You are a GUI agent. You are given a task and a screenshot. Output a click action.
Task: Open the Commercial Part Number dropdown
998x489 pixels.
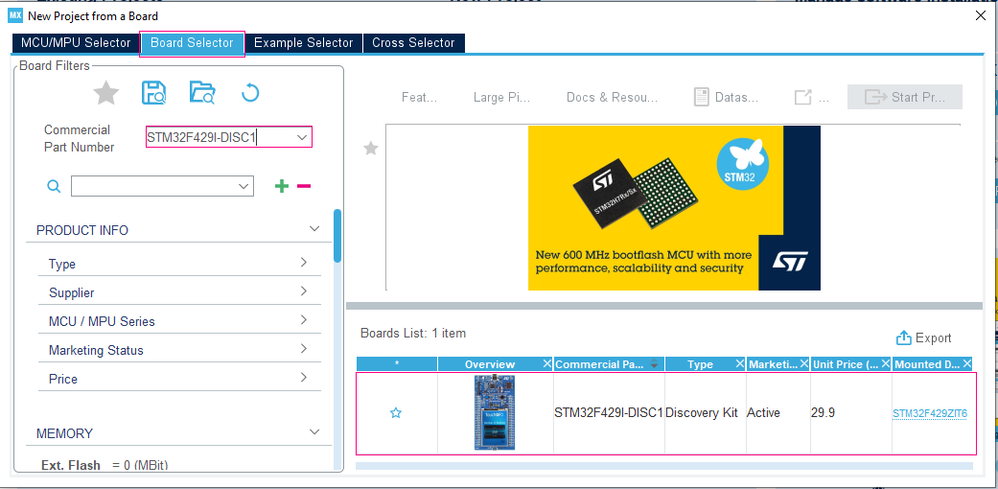[x=302, y=137]
